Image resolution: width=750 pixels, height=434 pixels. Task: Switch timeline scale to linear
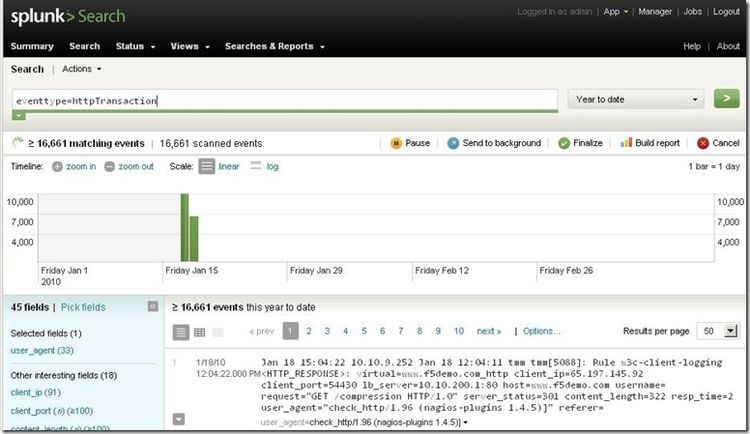coord(207,166)
